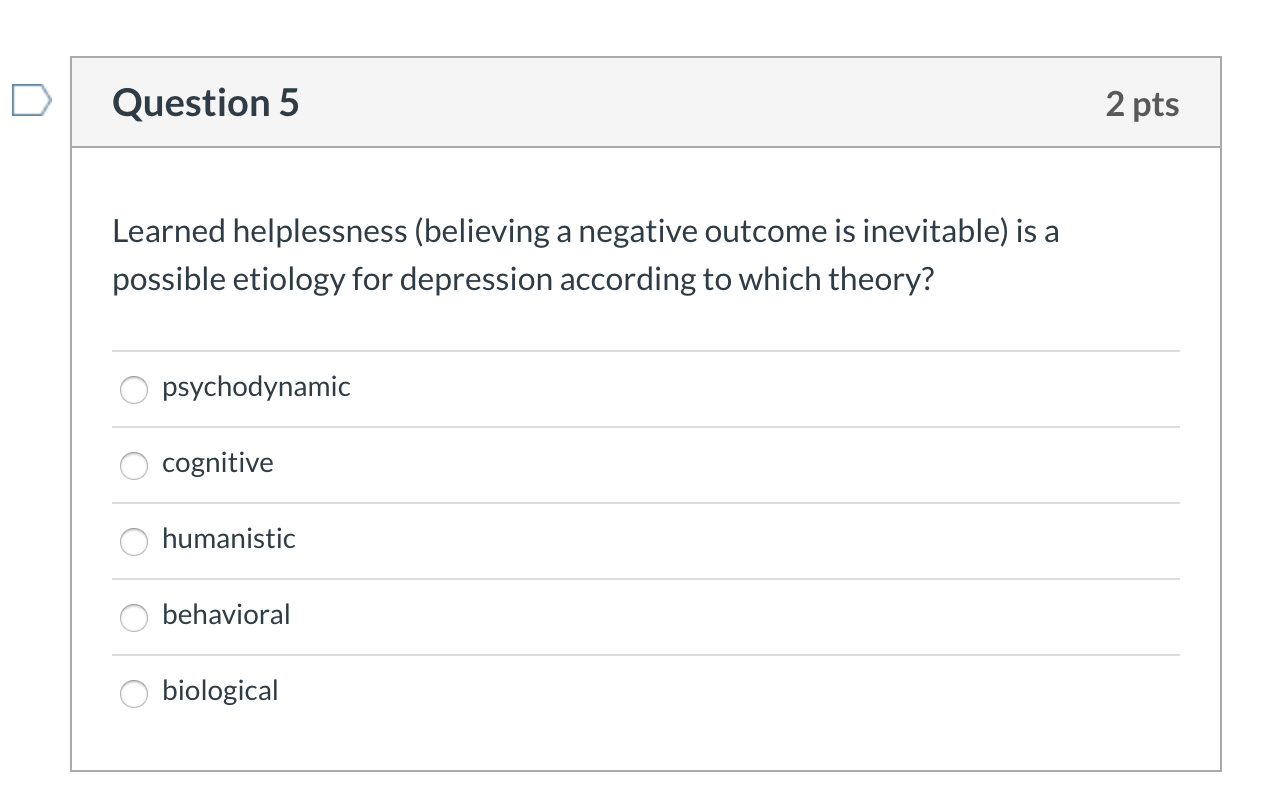The width and height of the screenshot is (1268, 812).
Task: Click the word "etiology" in the prompt
Action: [288, 280]
